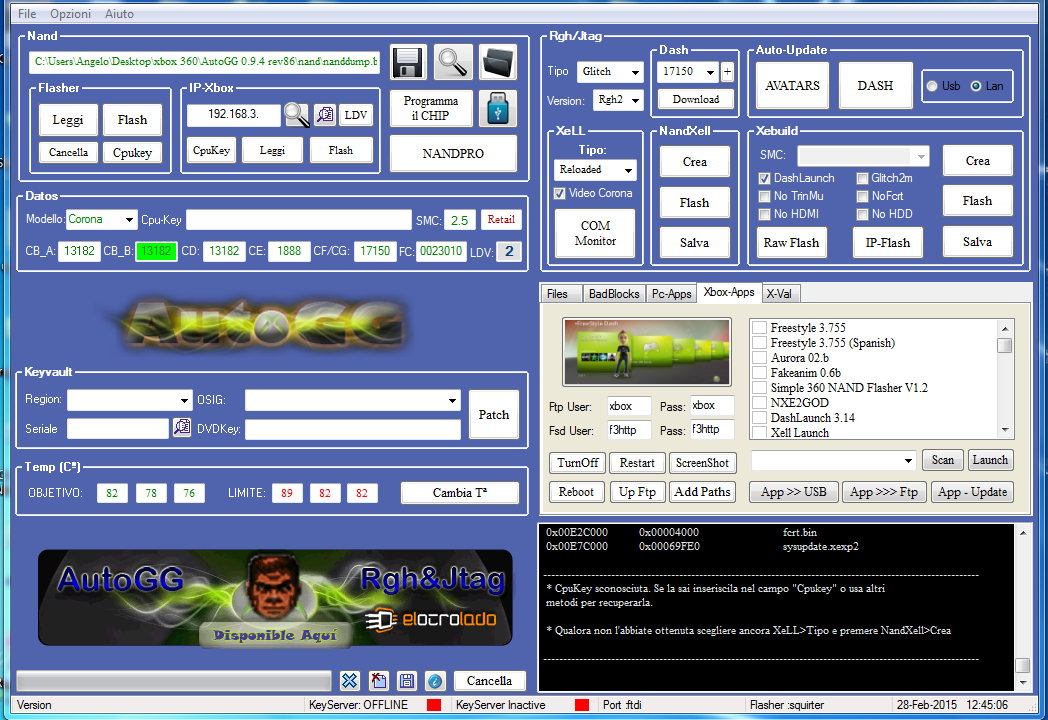This screenshot has width=1048, height=720.
Task: Open the Aiuto menu
Action: tap(119, 13)
